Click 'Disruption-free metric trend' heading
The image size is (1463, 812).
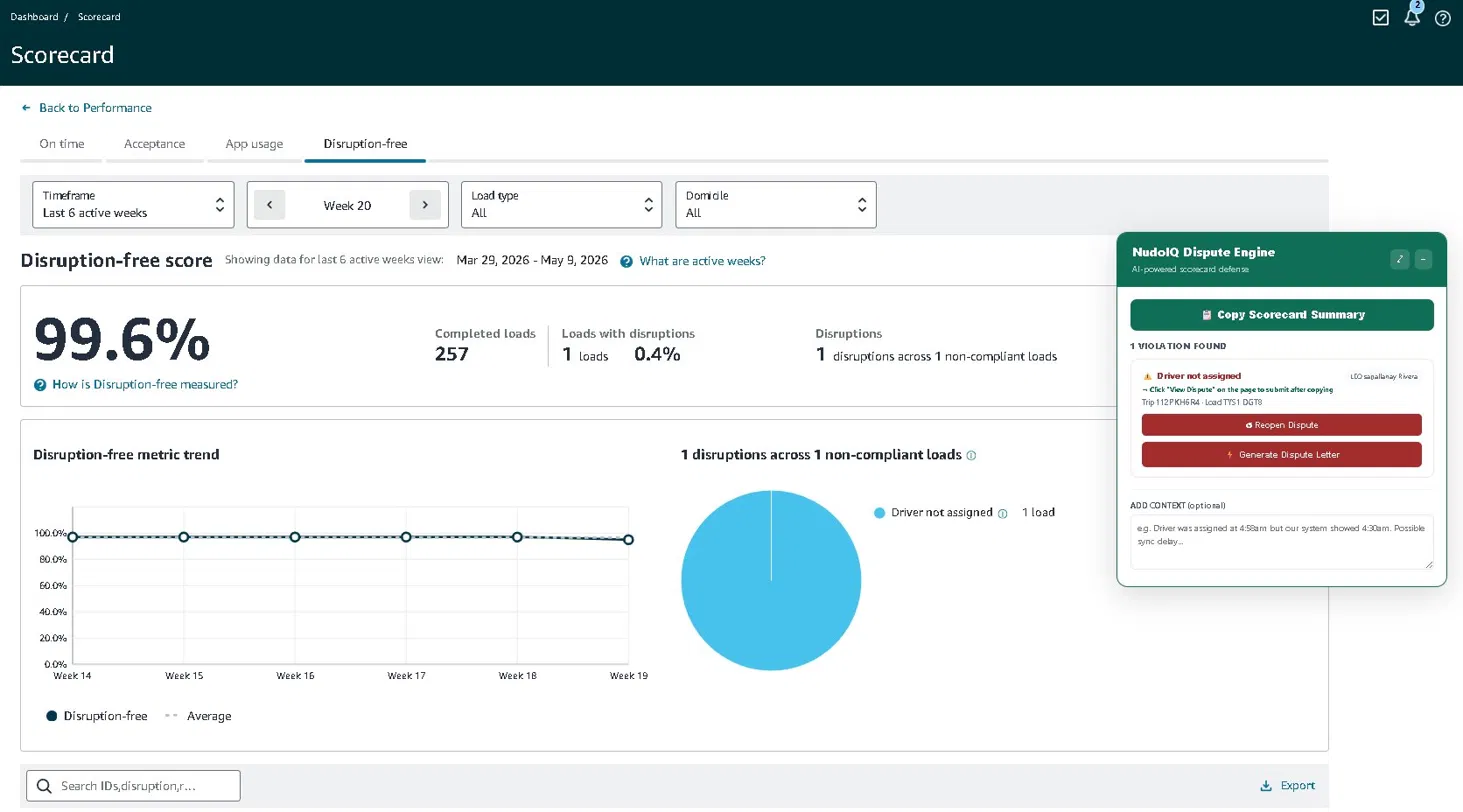coord(126,454)
